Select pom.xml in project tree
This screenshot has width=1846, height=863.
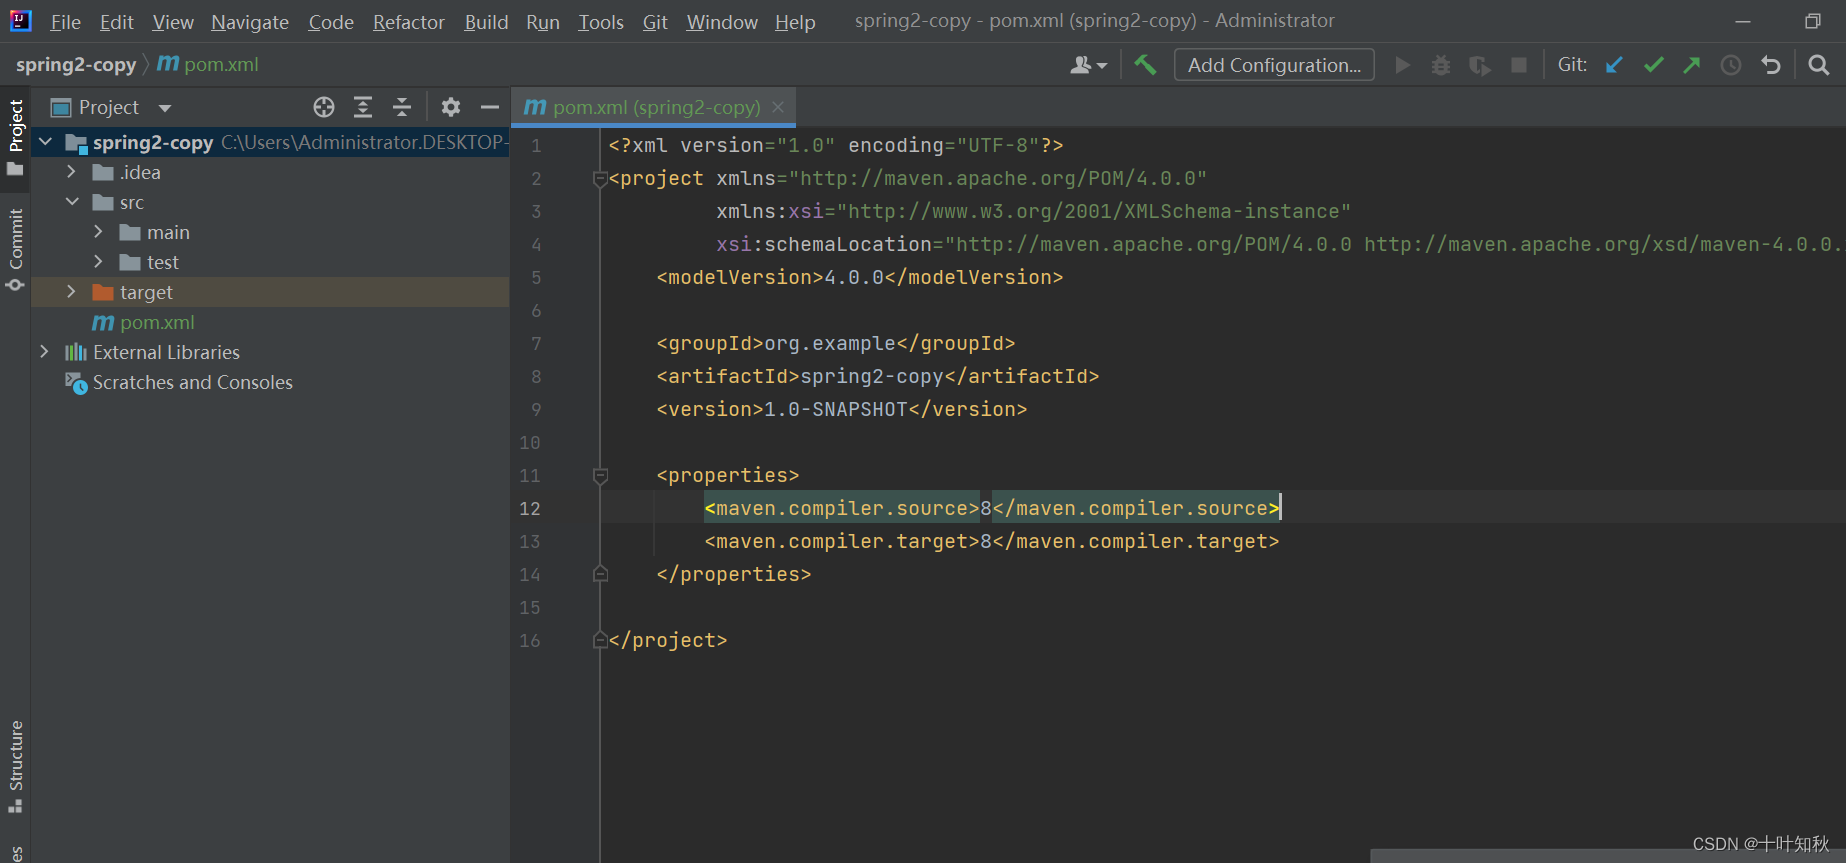(x=157, y=322)
